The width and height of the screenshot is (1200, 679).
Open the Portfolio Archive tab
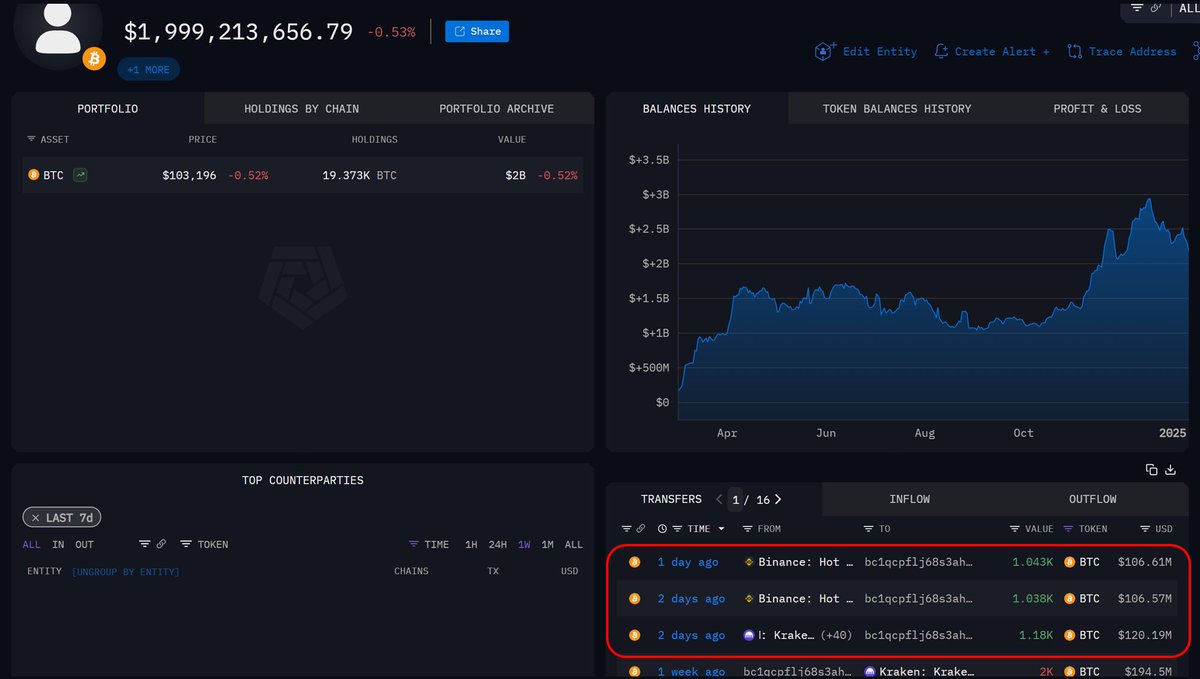point(496,108)
